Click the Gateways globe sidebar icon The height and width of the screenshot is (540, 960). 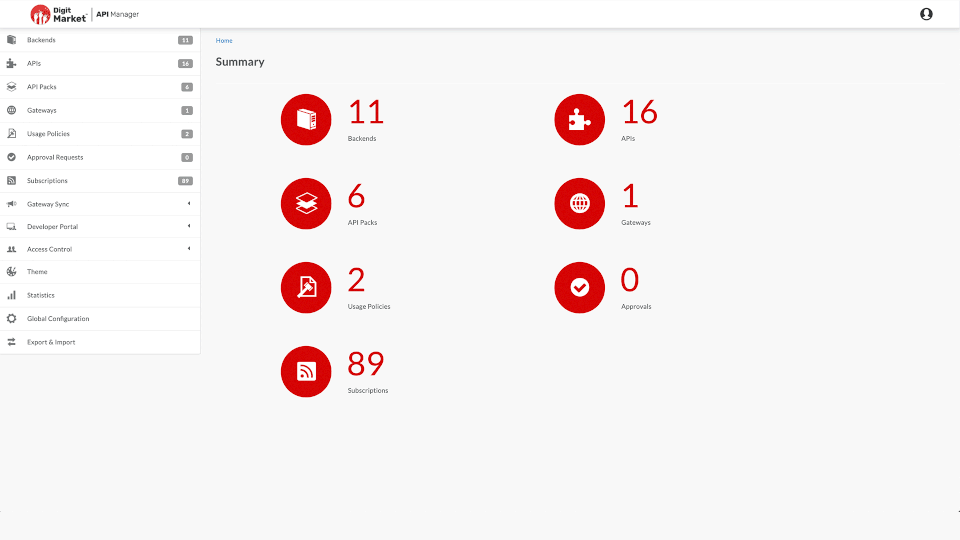(x=12, y=110)
